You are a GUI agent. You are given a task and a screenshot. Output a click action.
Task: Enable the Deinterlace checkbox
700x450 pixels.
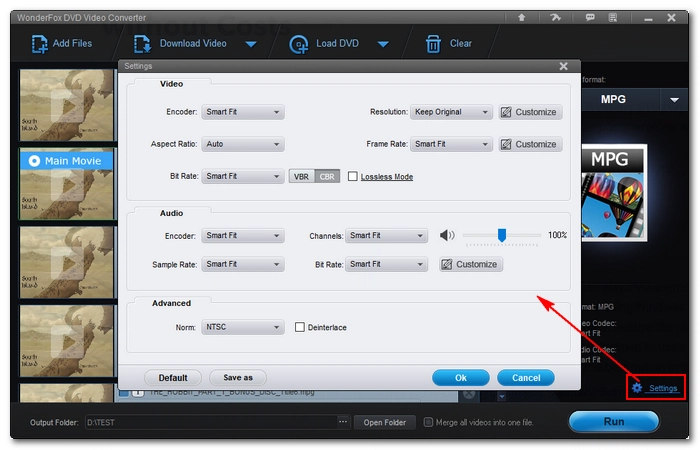coord(300,327)
